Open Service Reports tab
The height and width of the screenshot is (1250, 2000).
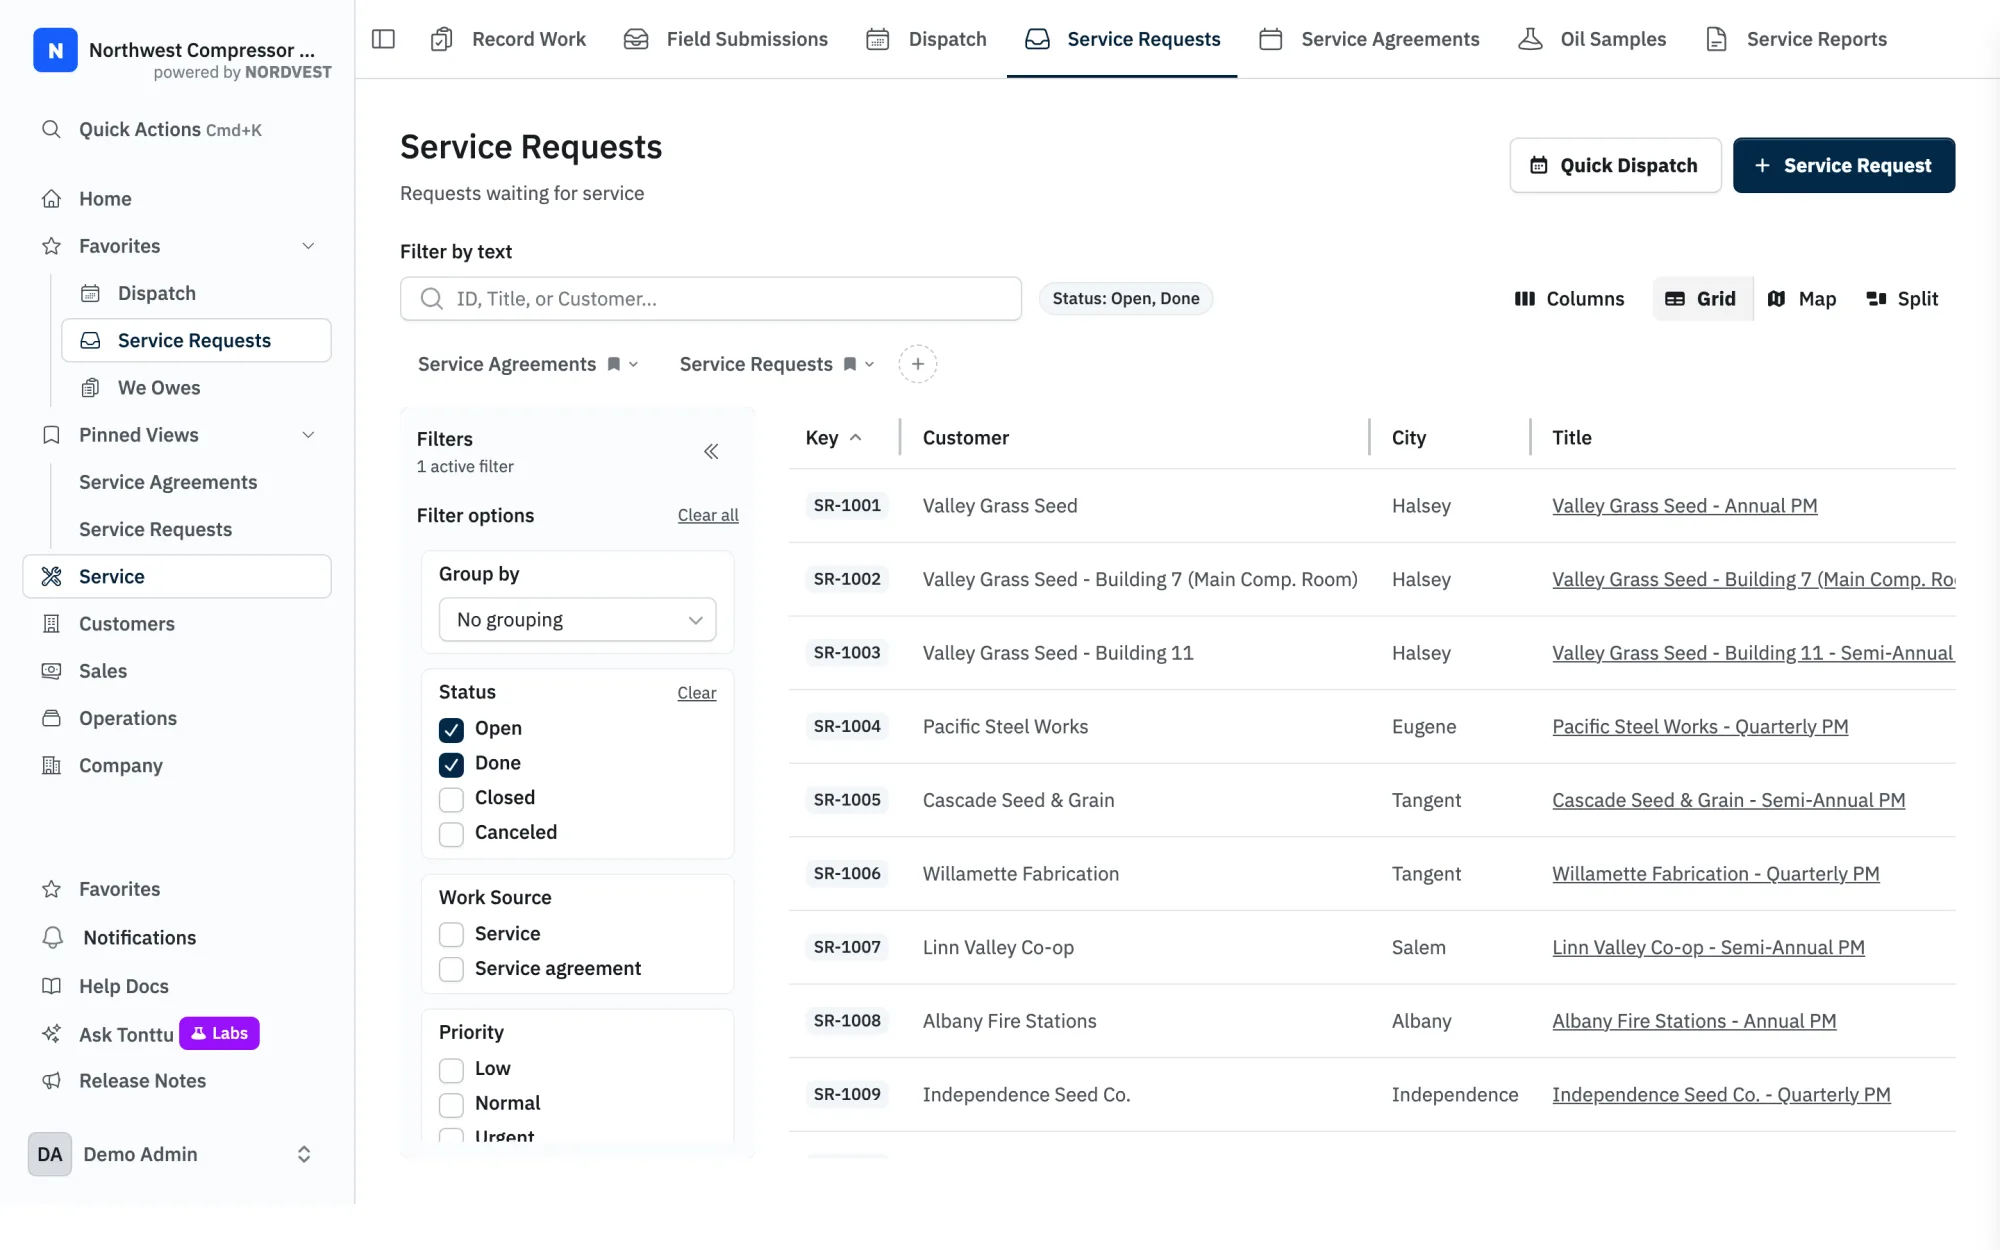(x=1796, y=39)
